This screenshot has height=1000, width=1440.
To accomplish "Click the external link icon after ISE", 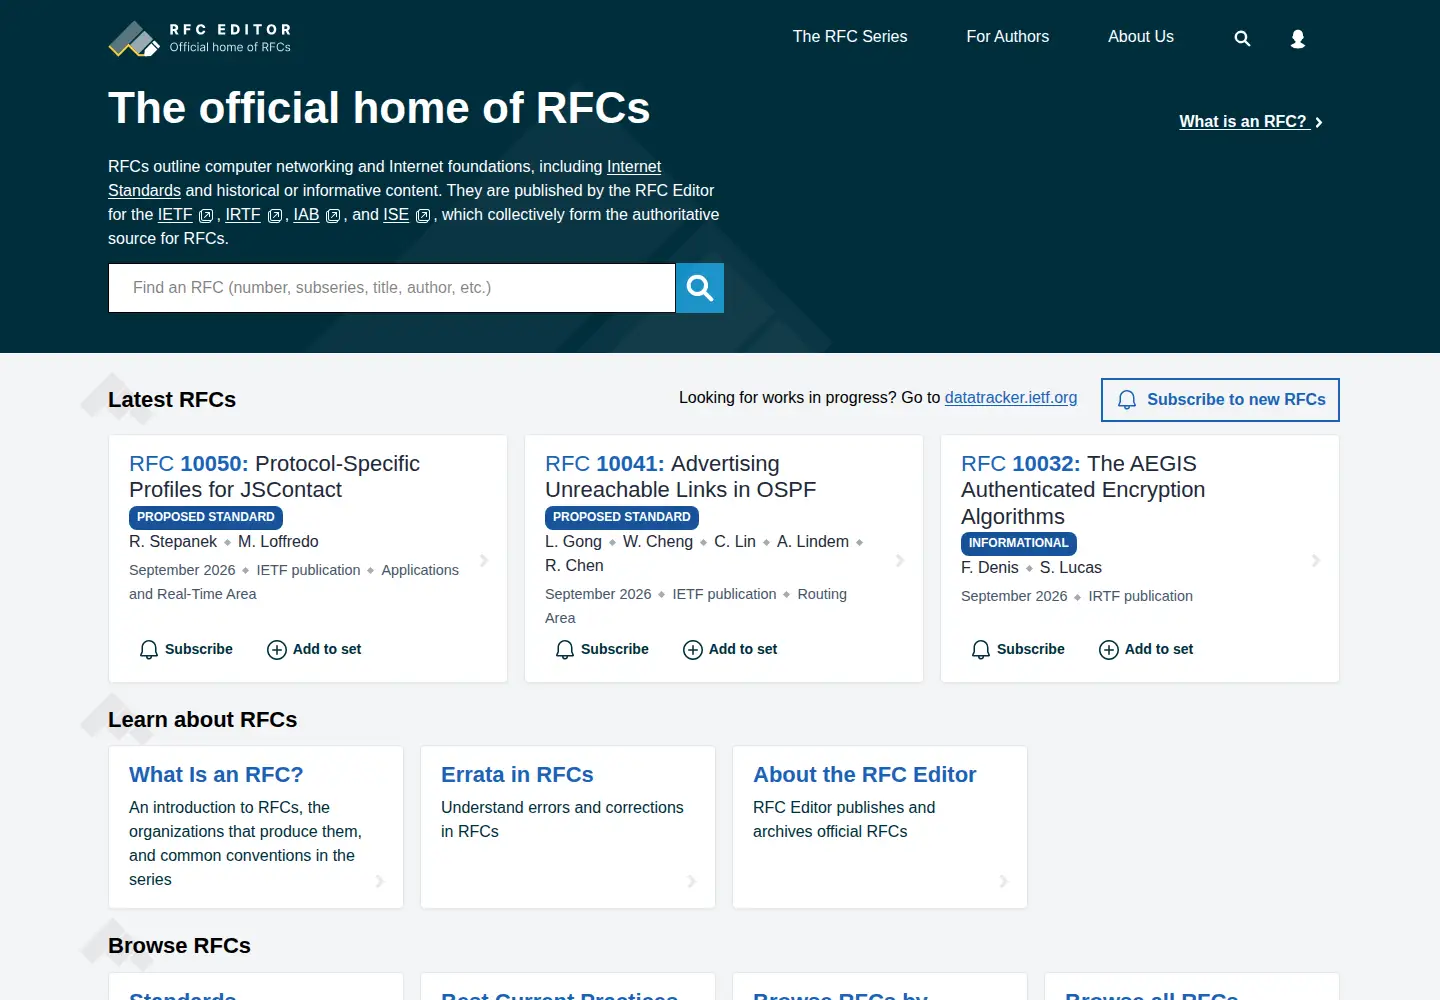I will 423,216.
